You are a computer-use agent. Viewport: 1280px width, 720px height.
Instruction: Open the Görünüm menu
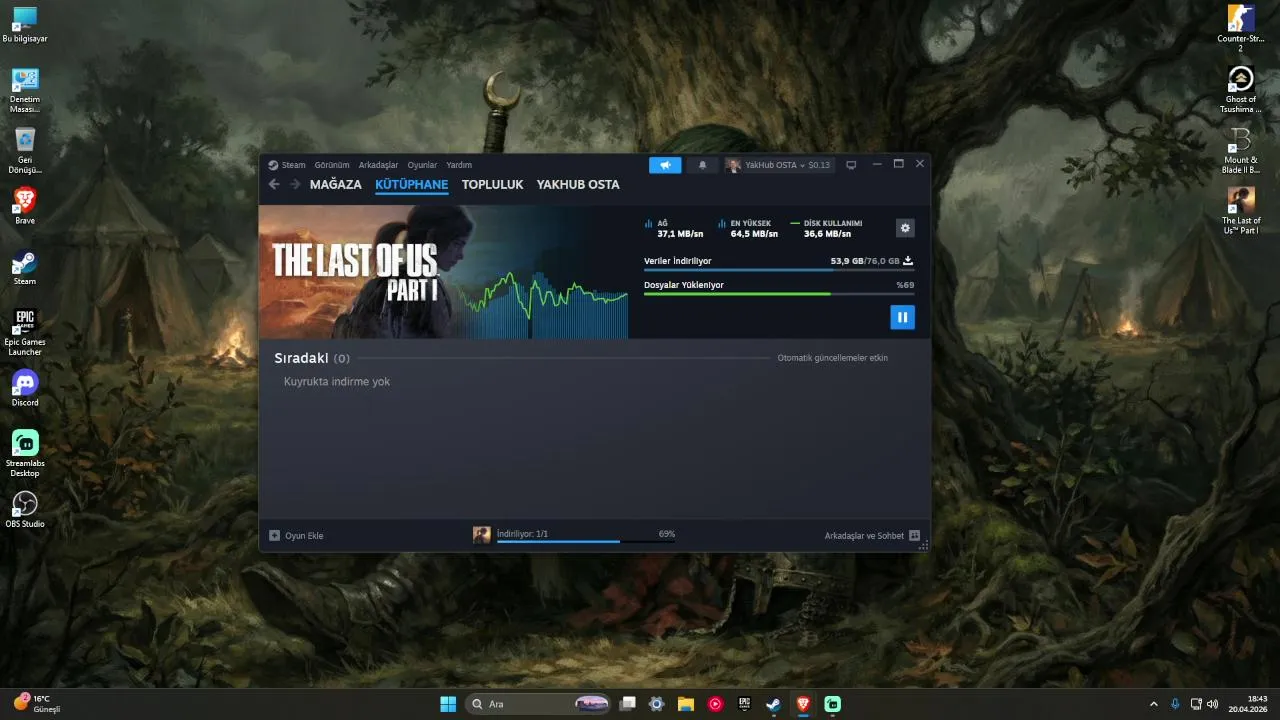click(332, 165)
